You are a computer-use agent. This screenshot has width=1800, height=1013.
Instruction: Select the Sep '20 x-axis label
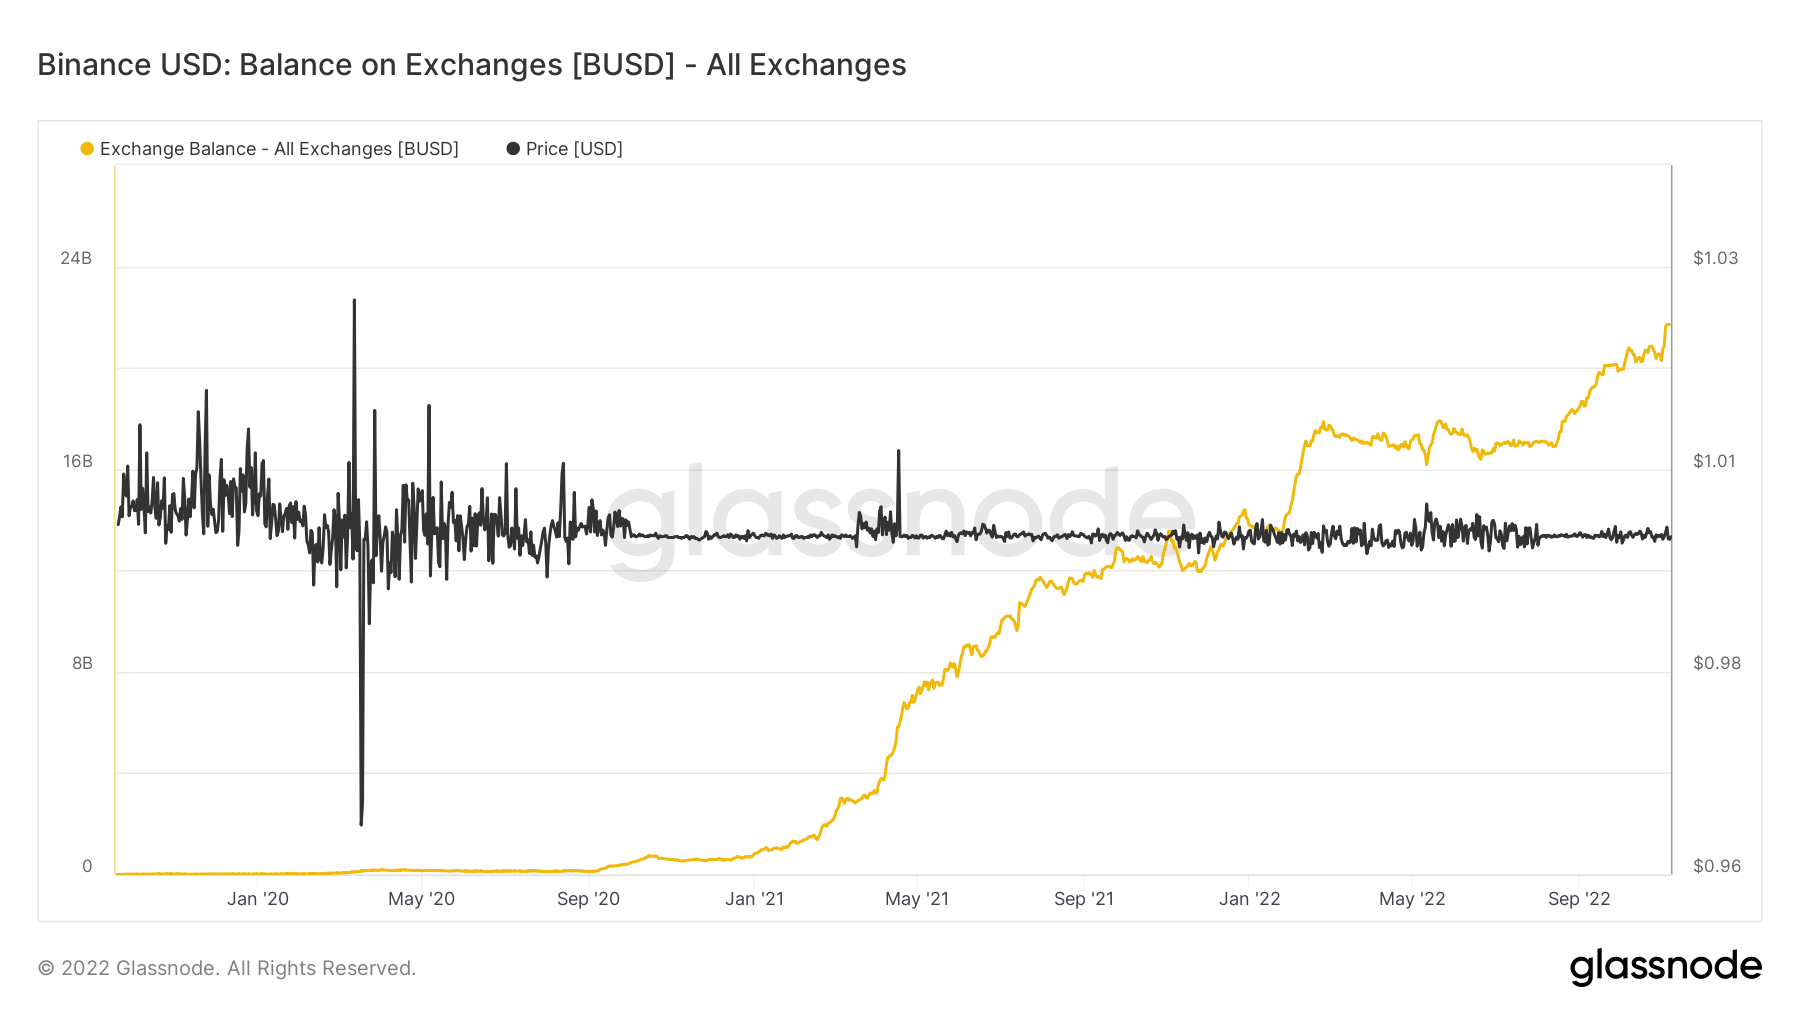tap(588, 899)
